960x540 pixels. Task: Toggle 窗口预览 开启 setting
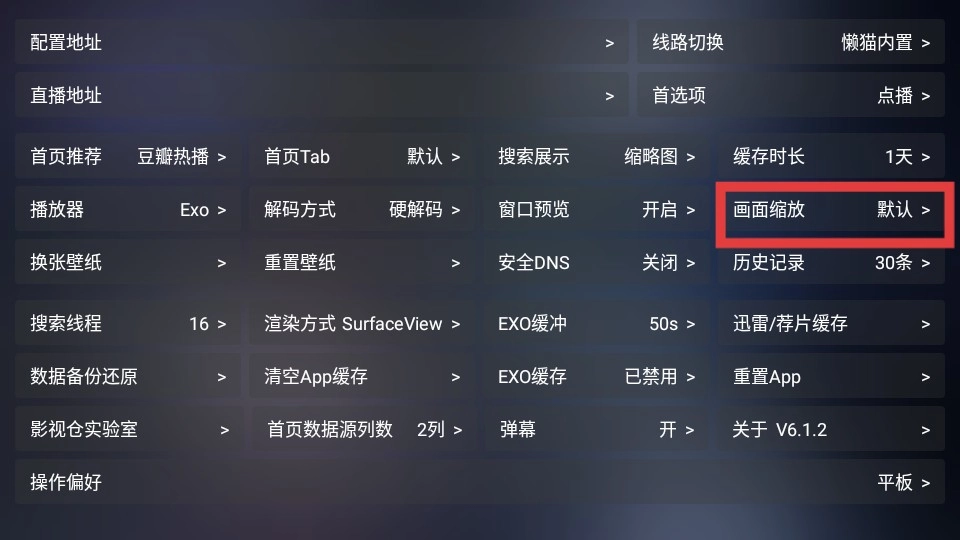(x=597, y=210)
